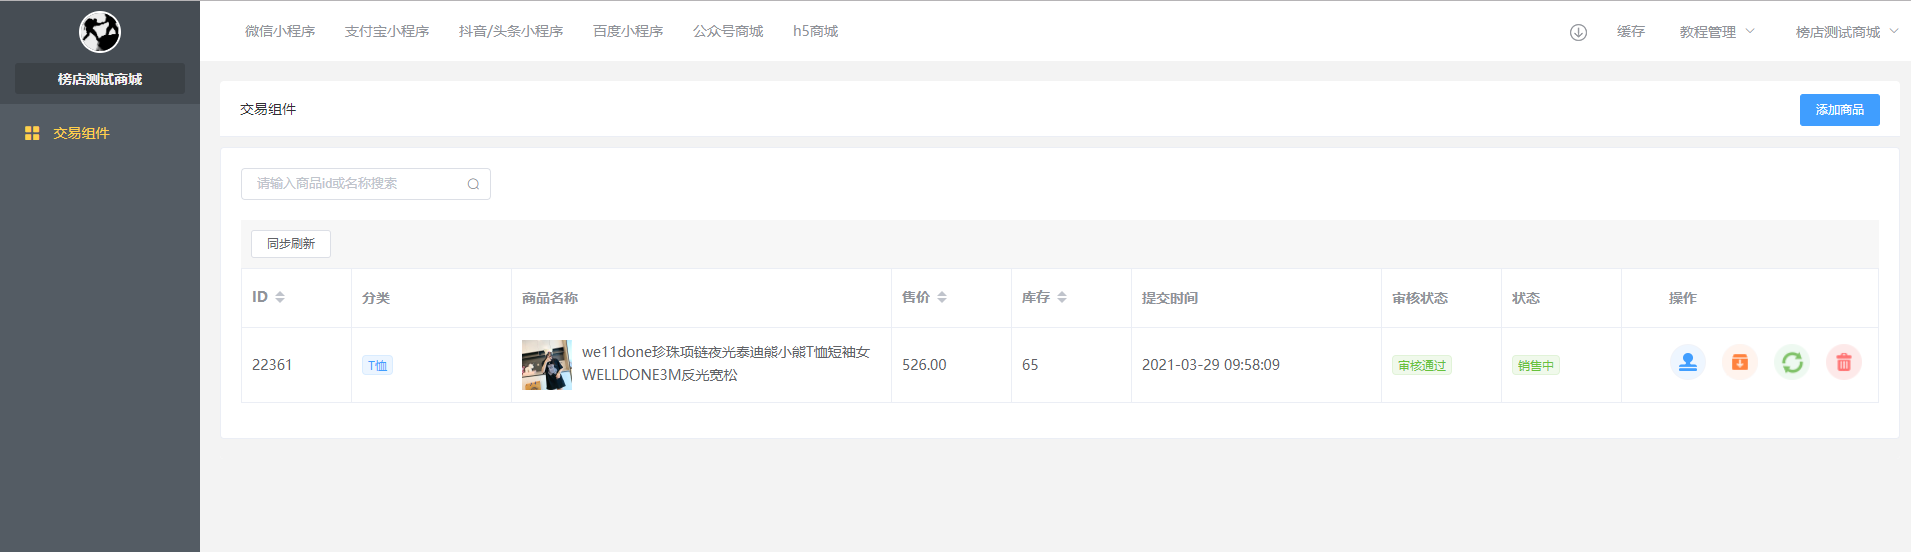Click the green sync refresh icon in the row
This screenshot has width=1911, height=552.
coord(1792,362)
